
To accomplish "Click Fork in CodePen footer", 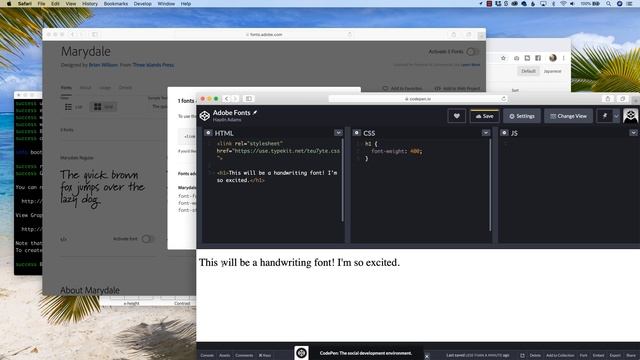I will click(x=583, y=356).
